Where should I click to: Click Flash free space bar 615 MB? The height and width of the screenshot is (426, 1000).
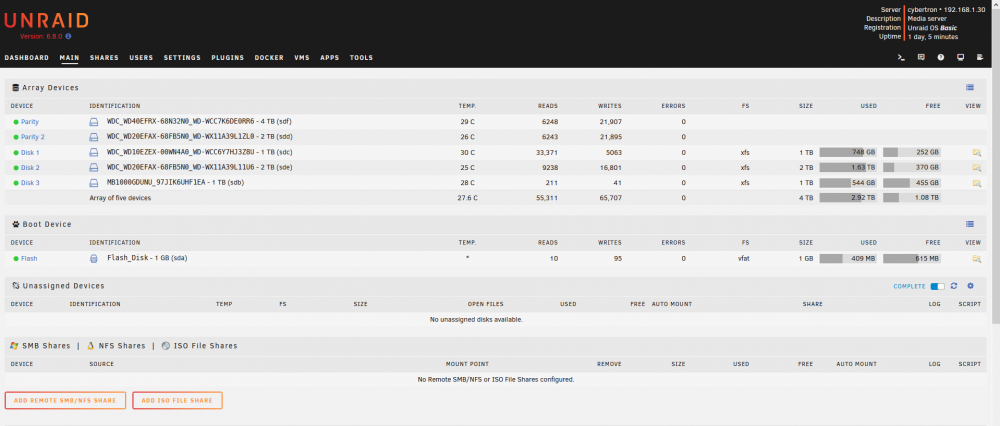click(912, 259)
